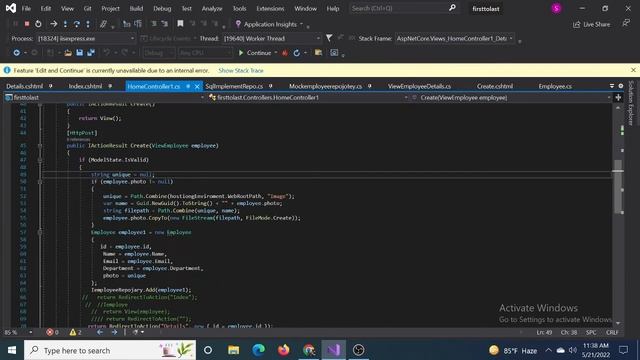Open the Debug menu
The image size is (640, 360).
162,8
